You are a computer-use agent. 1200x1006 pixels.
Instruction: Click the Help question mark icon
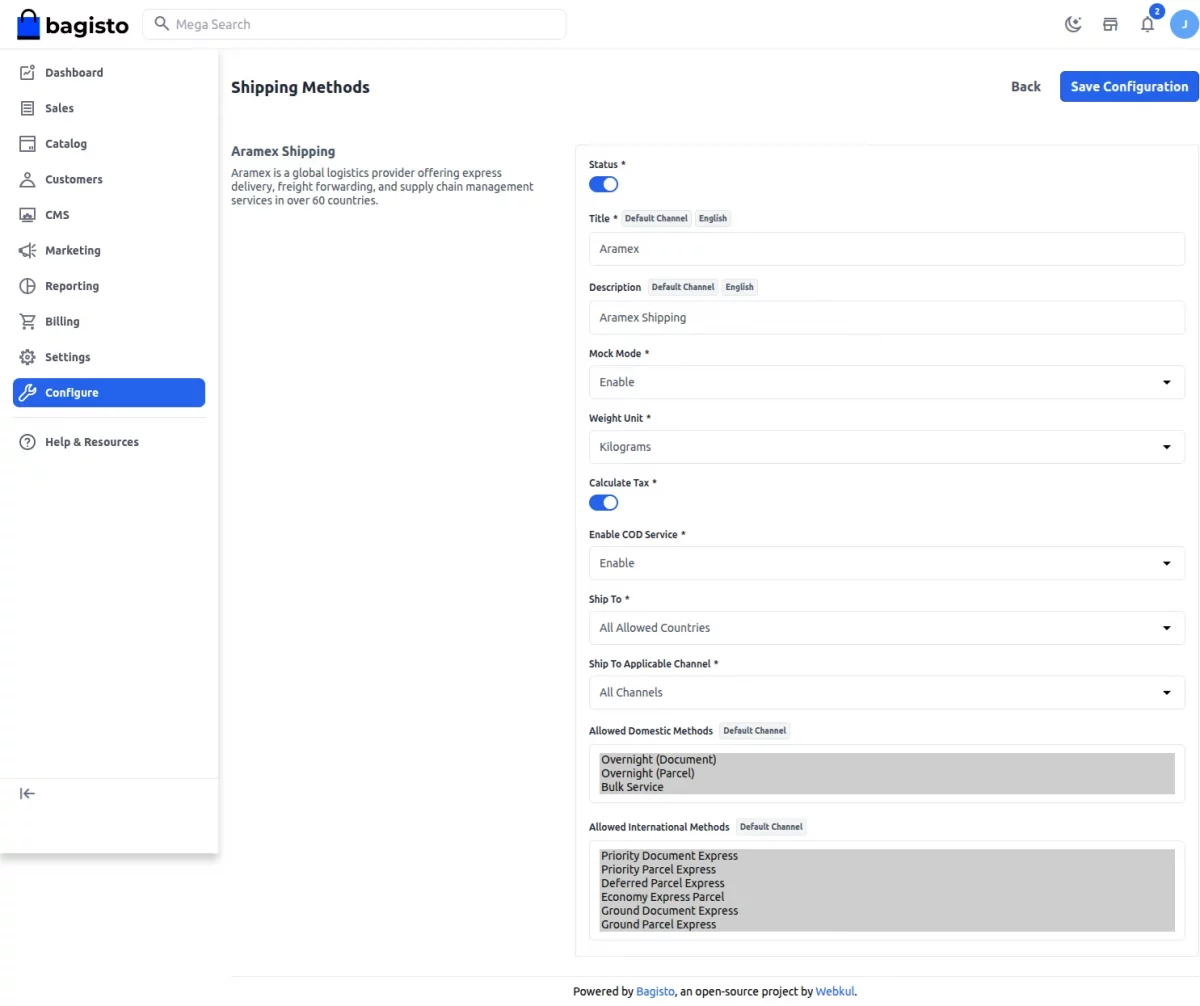(x=28, y=442)
